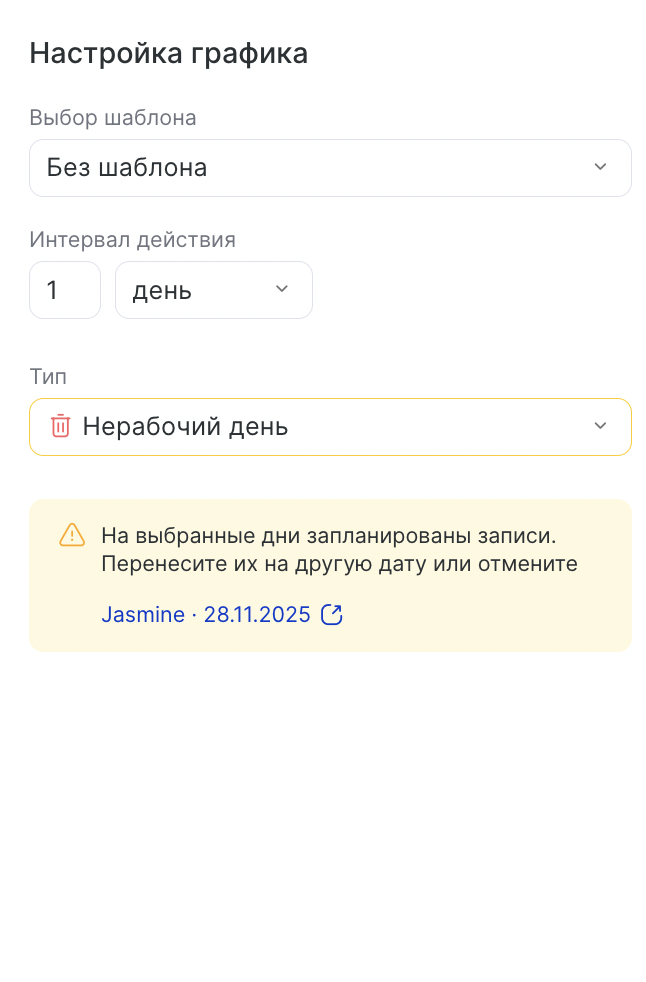Viewport: 646px width, 982px height.
Task: Click the Jasmine name in the warning
Action: (x=142, y=615)
